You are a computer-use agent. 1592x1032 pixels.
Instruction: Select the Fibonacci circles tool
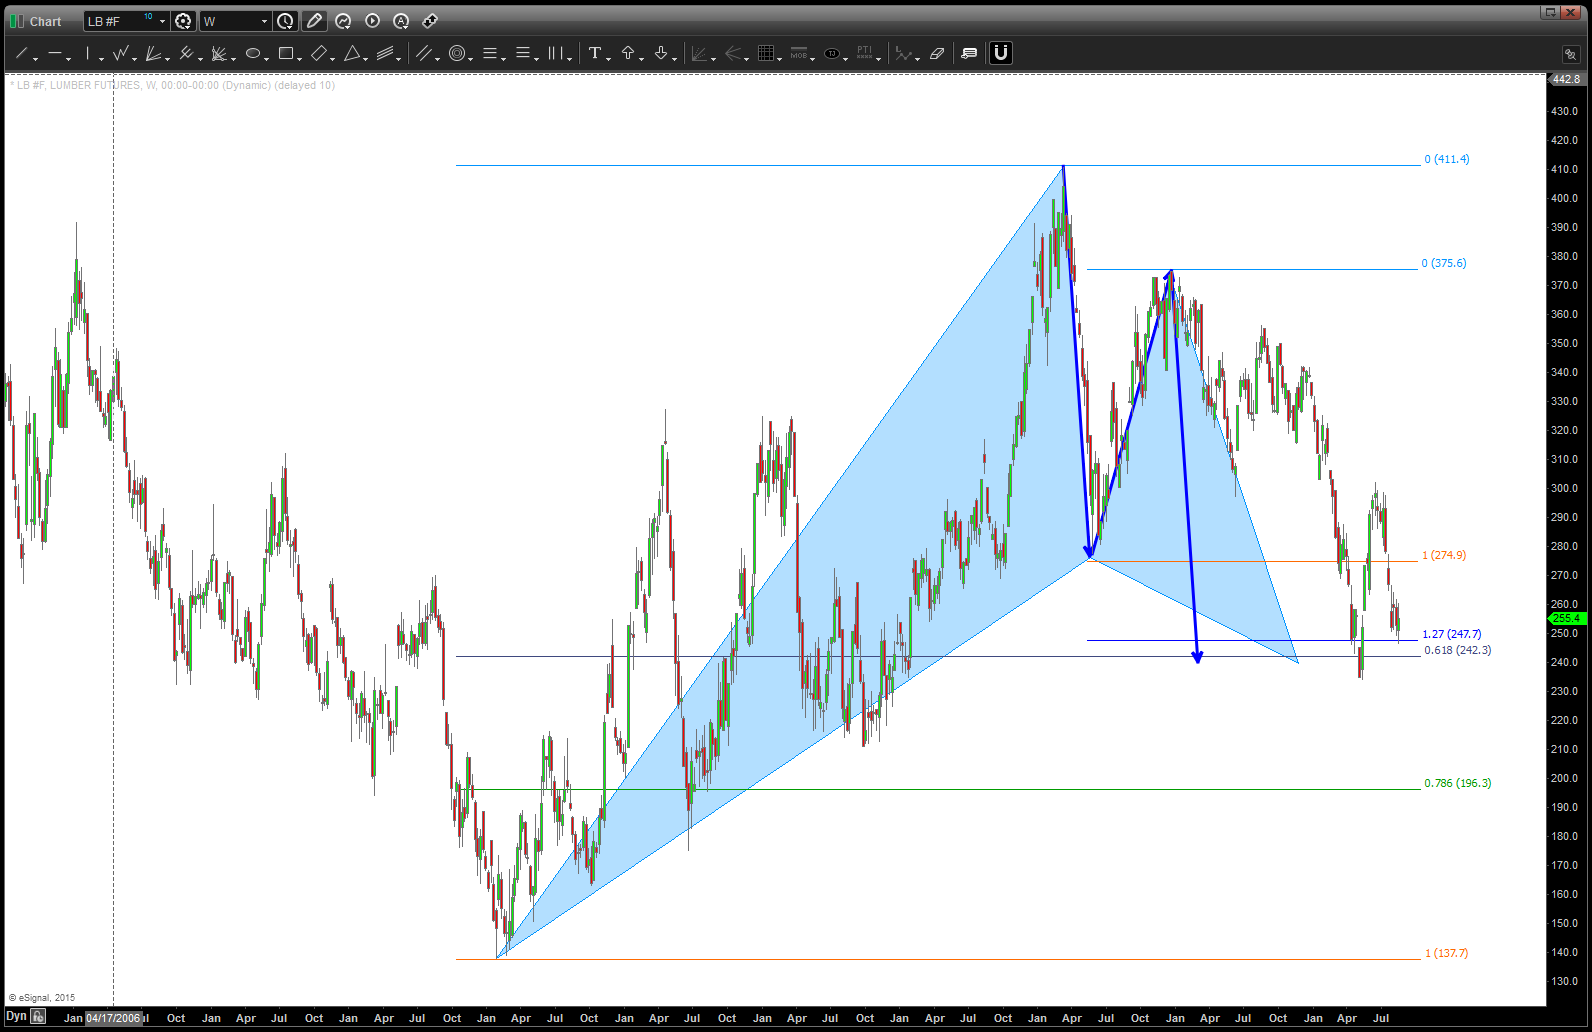coord(457,53)
